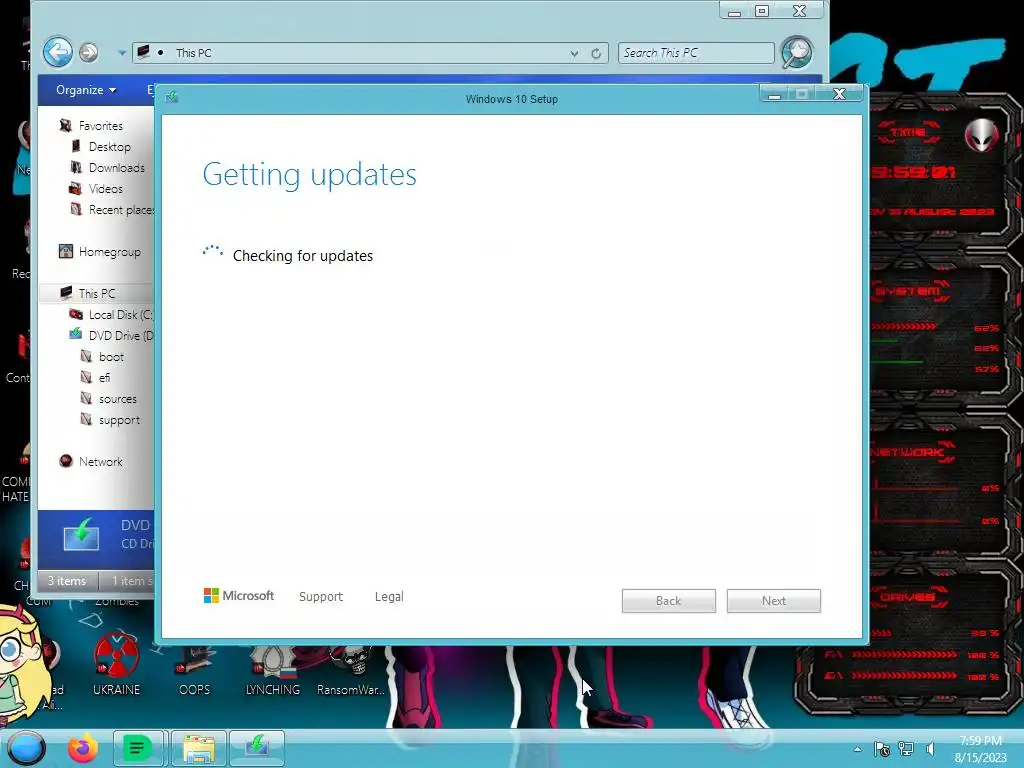Click the network tray icon
The width and height of the screenshot is (1024, 768).
[x=906, y=749]
